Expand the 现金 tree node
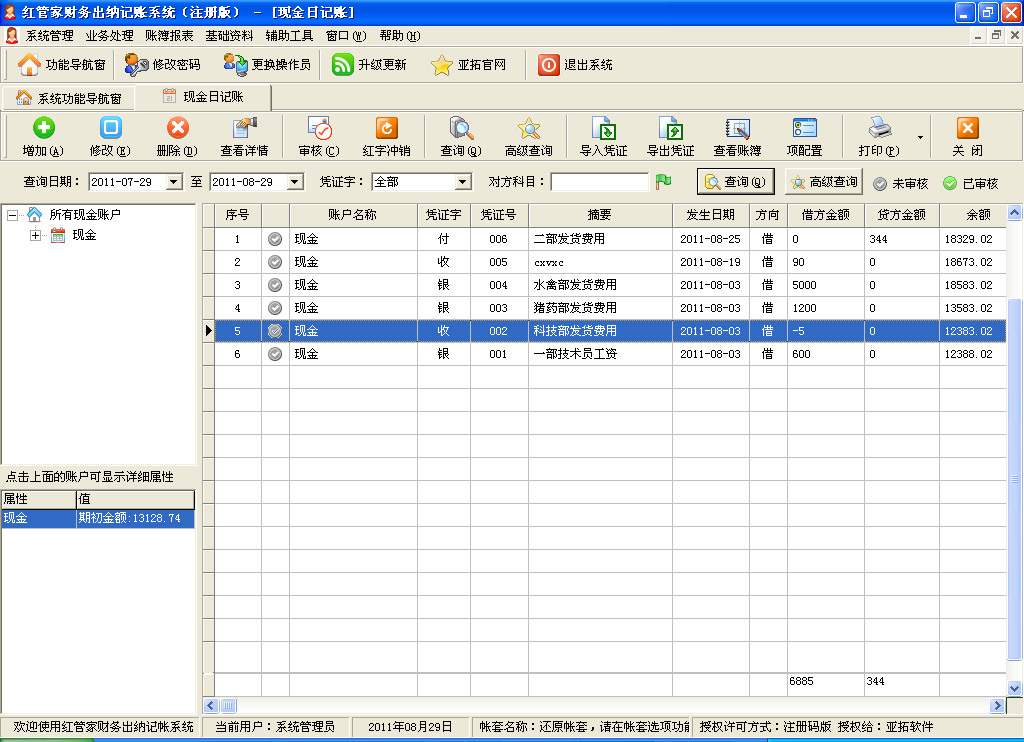The height and width of the screenshot is (742, 1024). pyautogui.click(x=35, y=235)
